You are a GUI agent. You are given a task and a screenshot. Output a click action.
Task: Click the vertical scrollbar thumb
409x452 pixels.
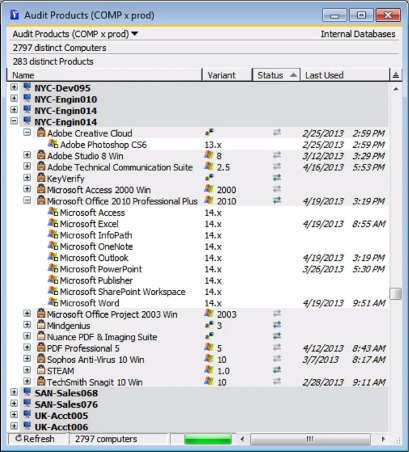(396, 294)
